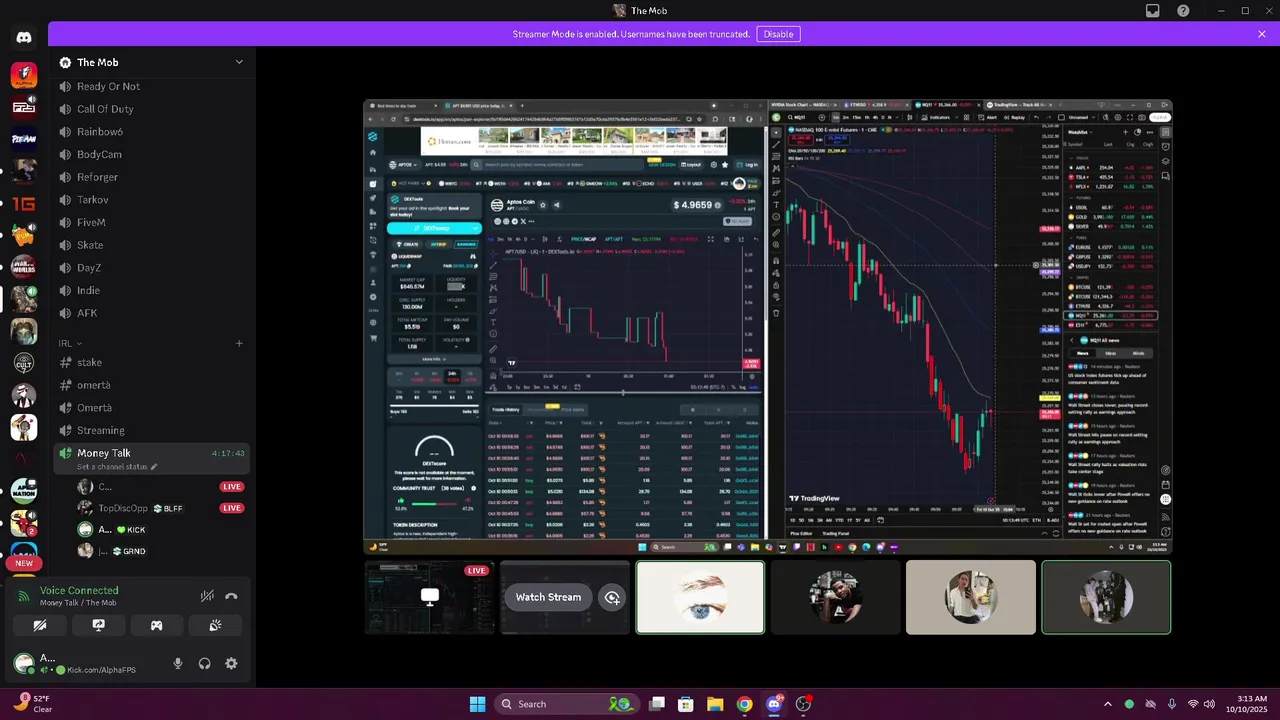This screenshot has width=1280, height=720.
Task: Click the taskbar Search box
Action: (x=567, y=704)
